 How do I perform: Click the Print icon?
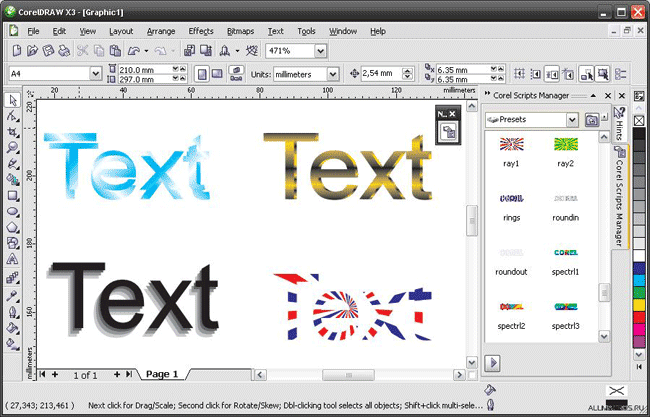(63, 51)
